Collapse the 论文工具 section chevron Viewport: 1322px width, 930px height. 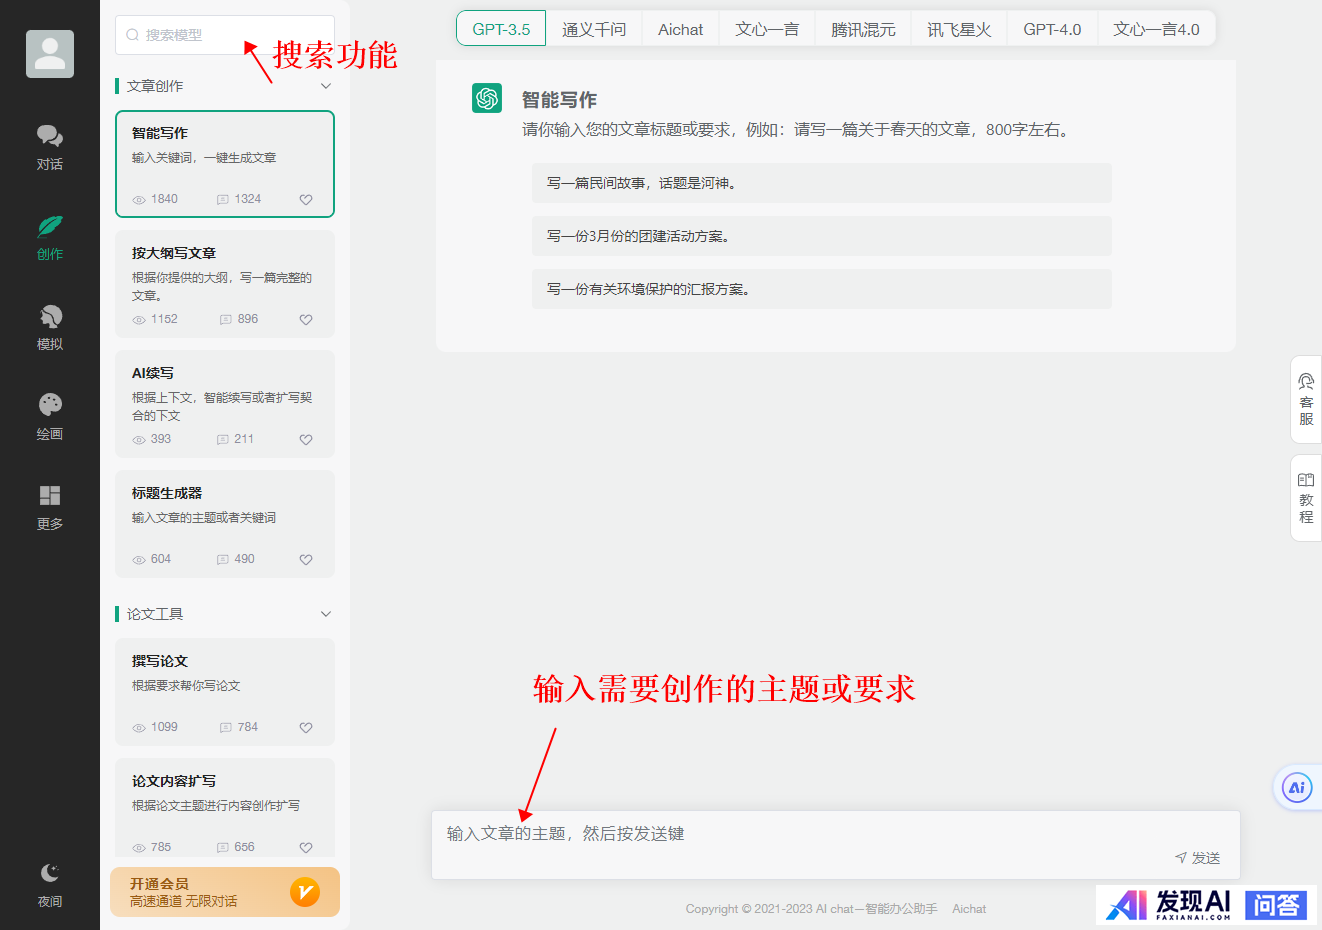325,614
